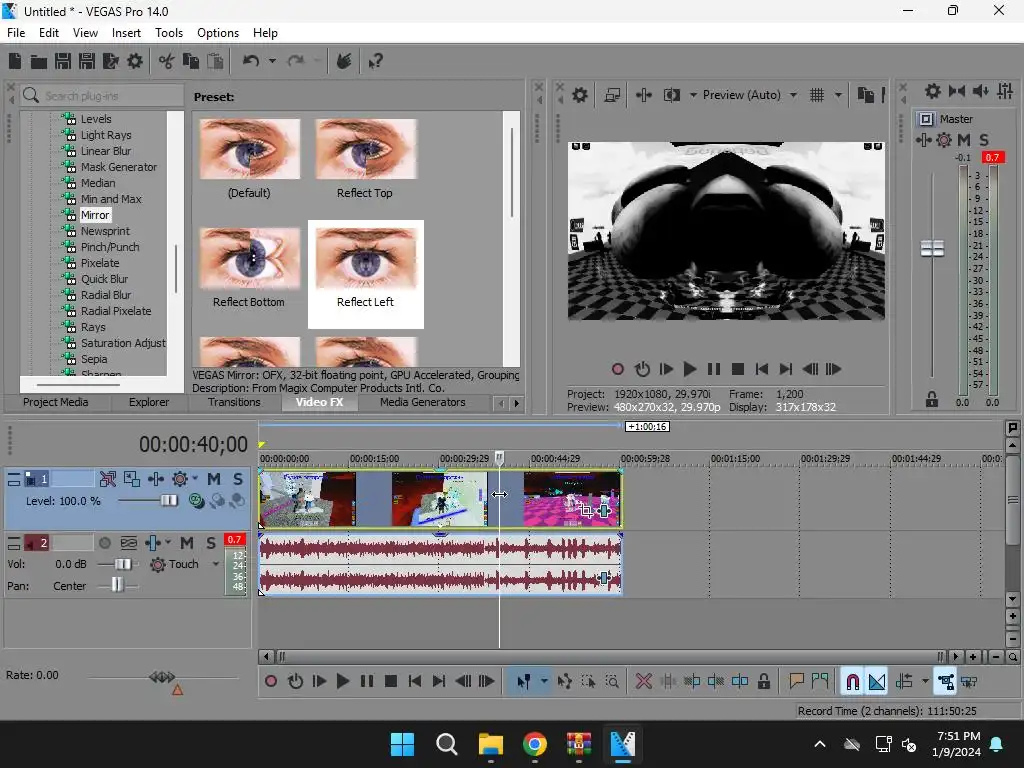Open Master bus audio properties gear
1024x768 pixels.
(x=933, y=91)
